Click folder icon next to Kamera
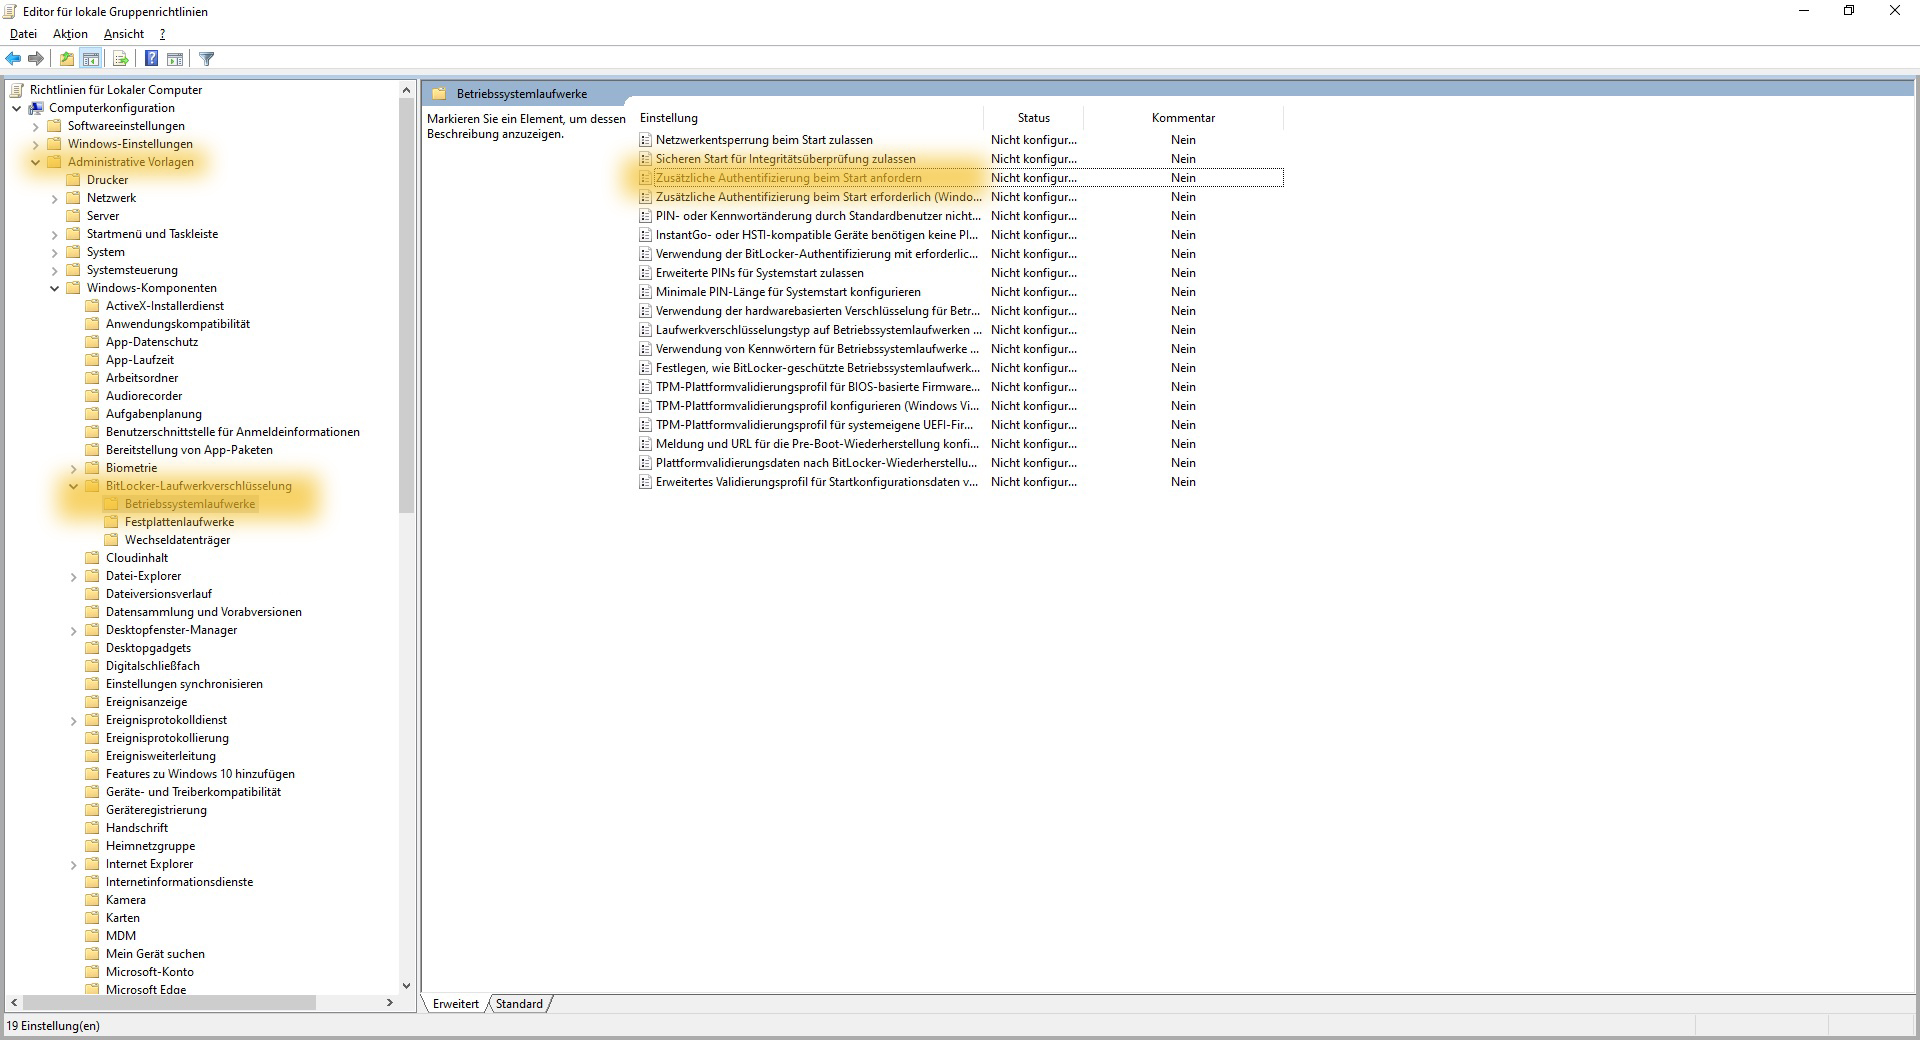This screenshot has width=1920, height=1040. pos(92,900)
